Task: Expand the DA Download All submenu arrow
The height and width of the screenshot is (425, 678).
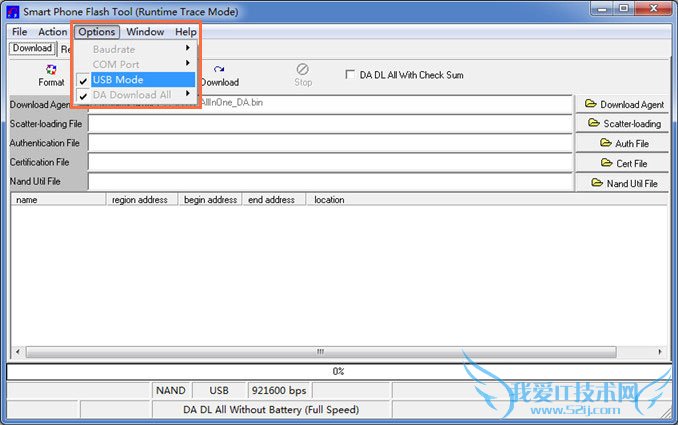Action: [x=188, y=93]
